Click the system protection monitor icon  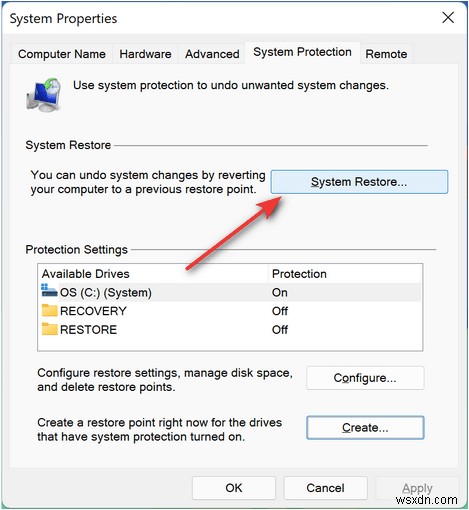44,95
